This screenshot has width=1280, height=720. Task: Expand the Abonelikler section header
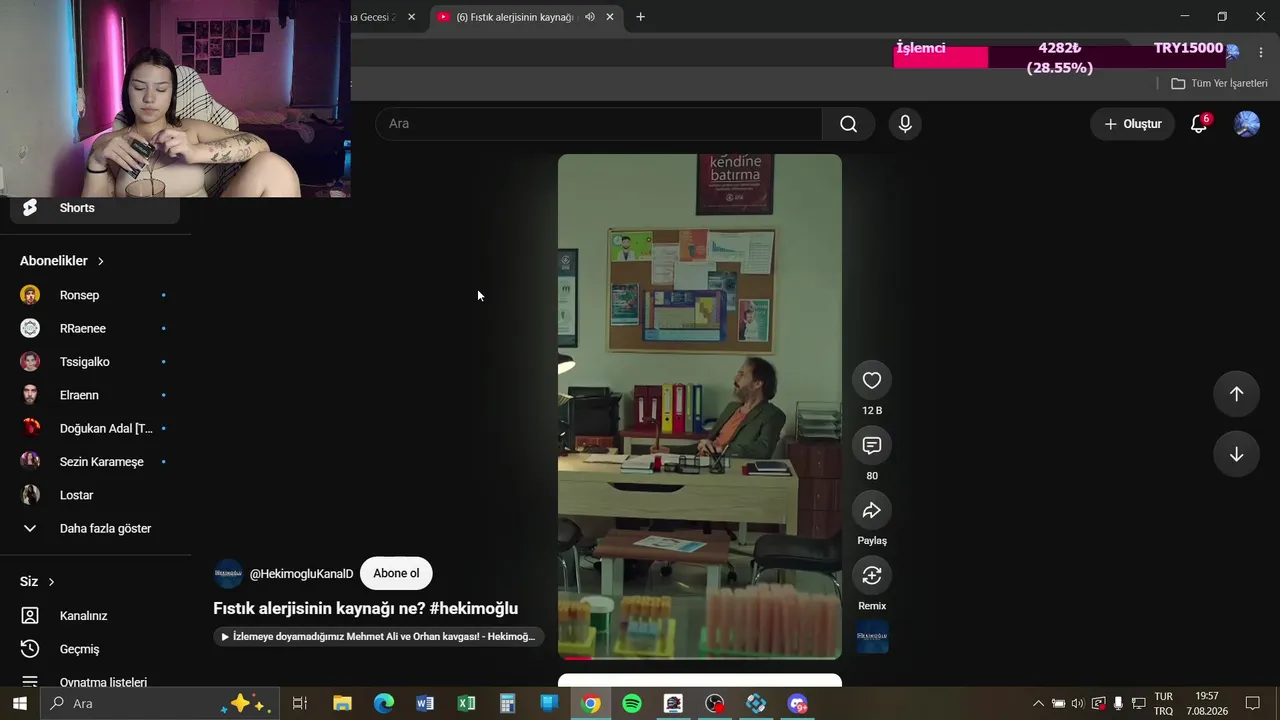point(62,261)
